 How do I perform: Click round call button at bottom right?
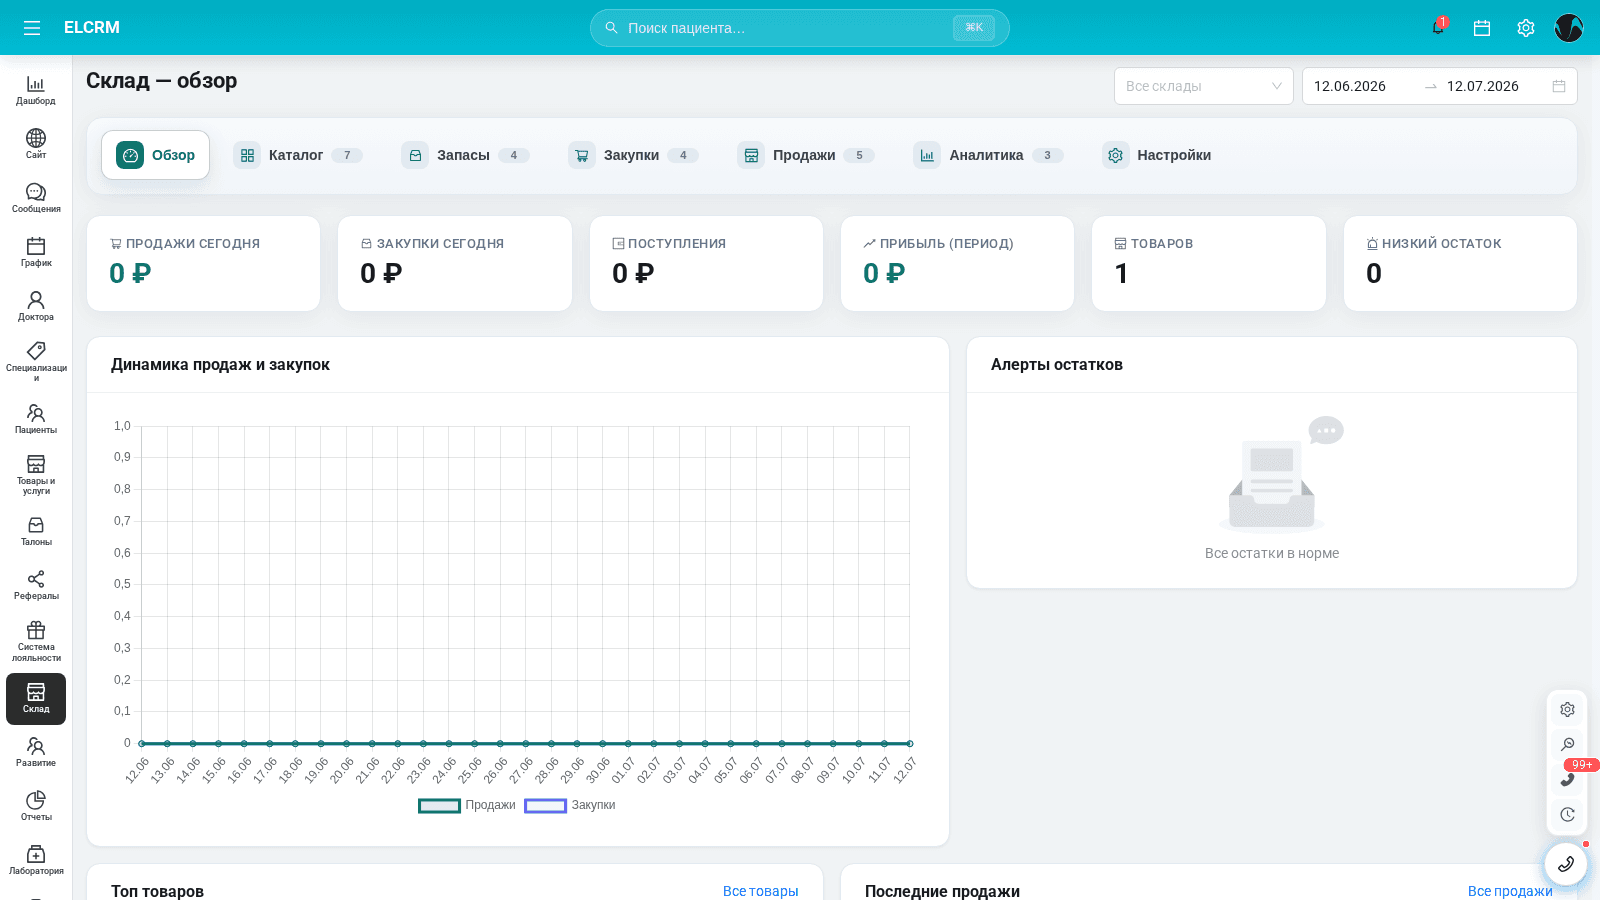point(1566,864)
